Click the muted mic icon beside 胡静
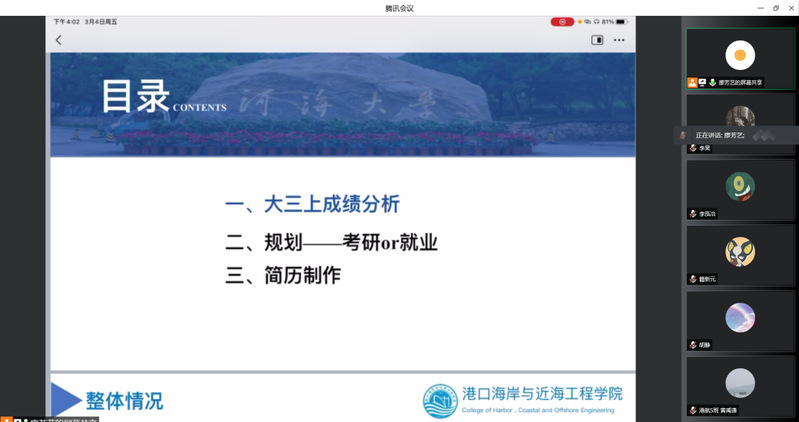Image resolution: width=799 pixels, height=422 pixels. tap(692, 345)
